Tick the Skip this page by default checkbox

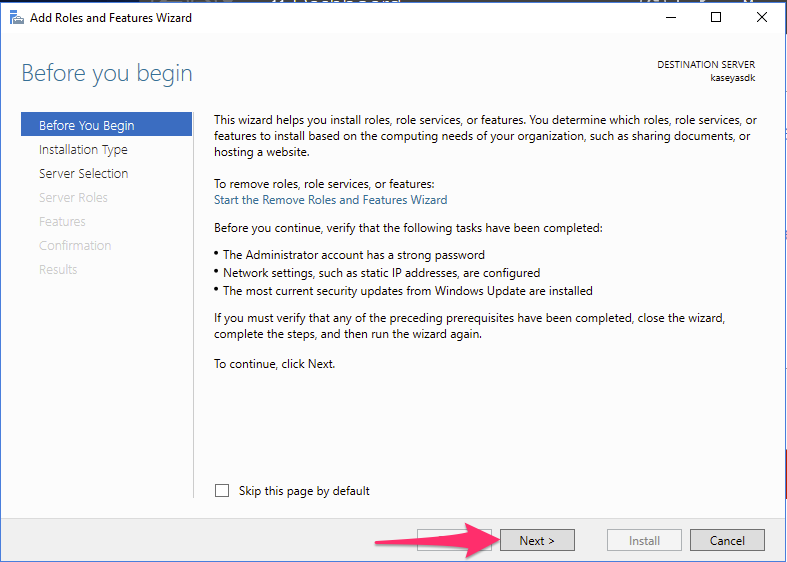(x=222, y=490)
